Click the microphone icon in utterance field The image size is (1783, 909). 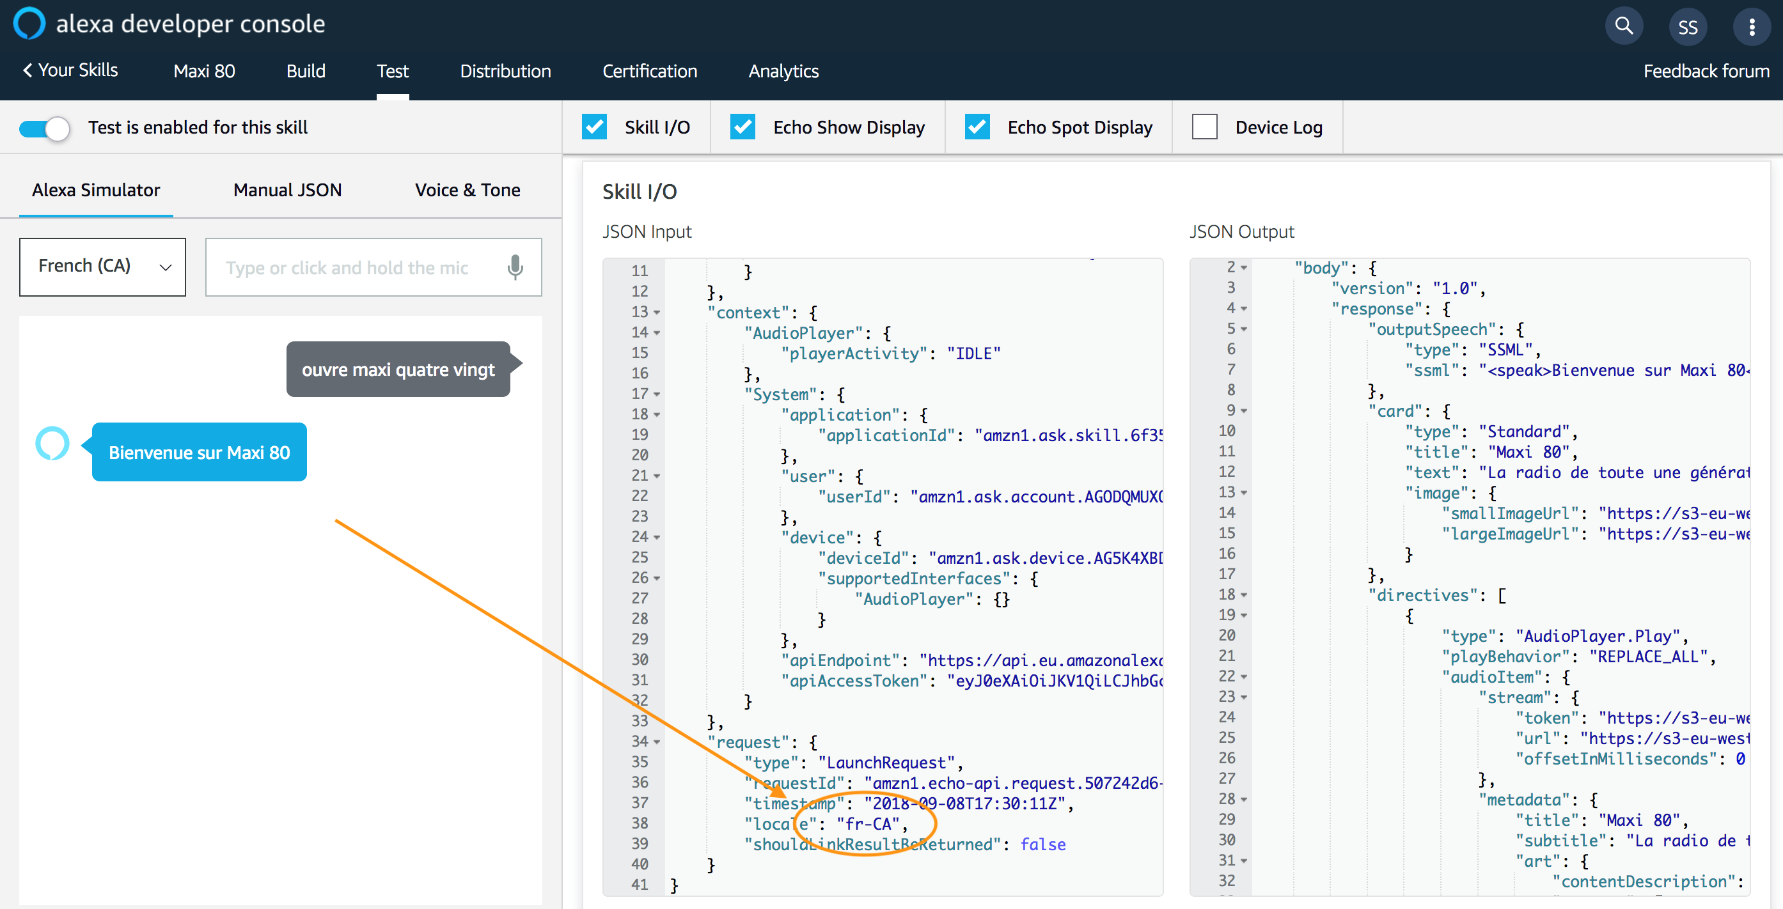pyautogui.click(x=515, y=267)
